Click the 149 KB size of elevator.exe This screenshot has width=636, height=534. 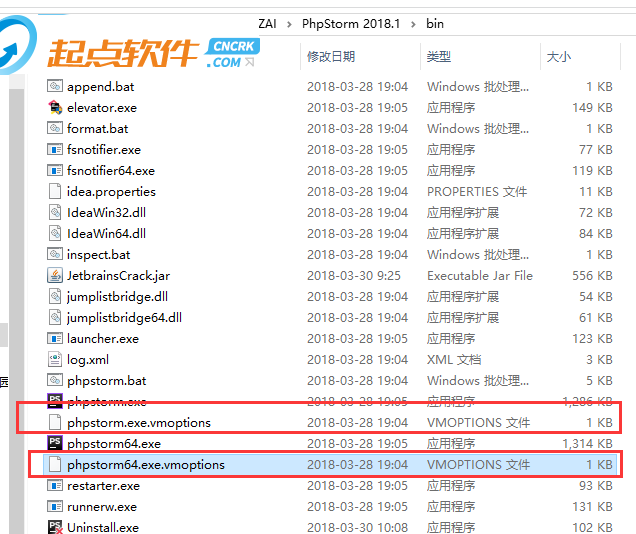(592, 108)
